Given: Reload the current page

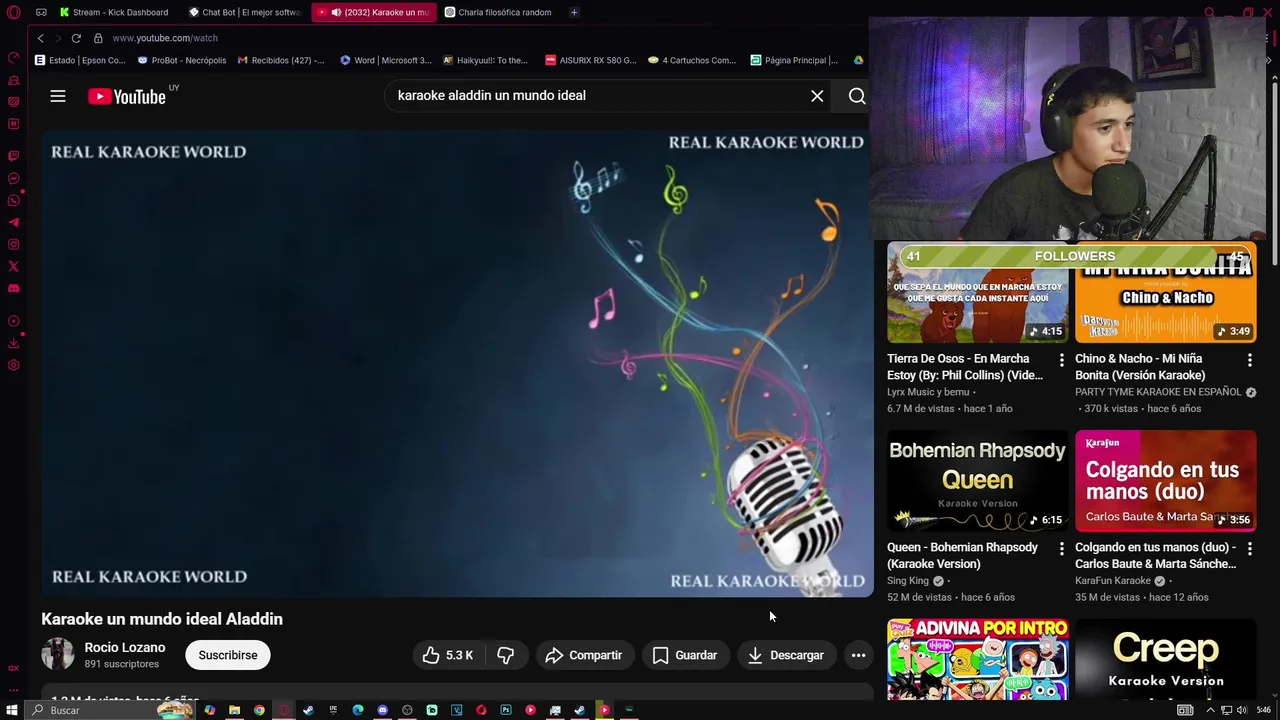Looking at the screenshot, I should coord(76,38).
